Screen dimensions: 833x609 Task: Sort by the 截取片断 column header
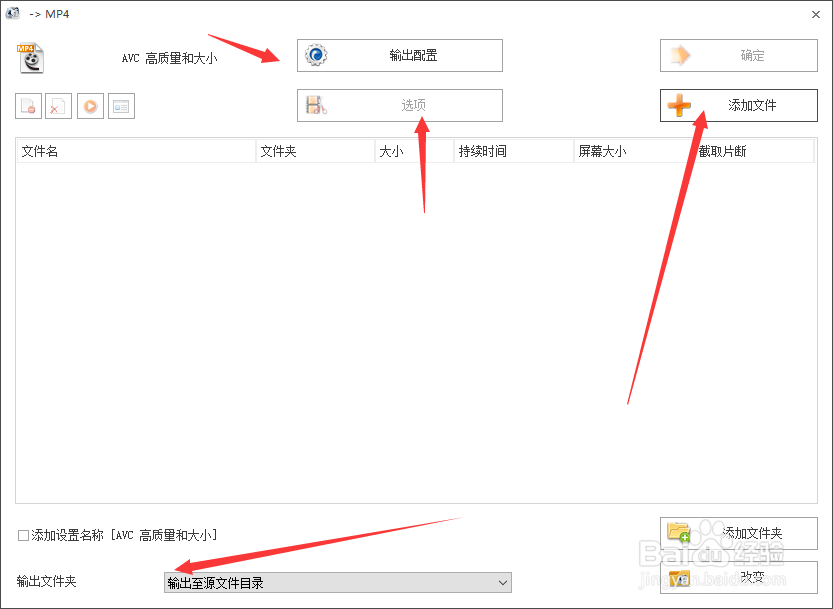point(754,151)
